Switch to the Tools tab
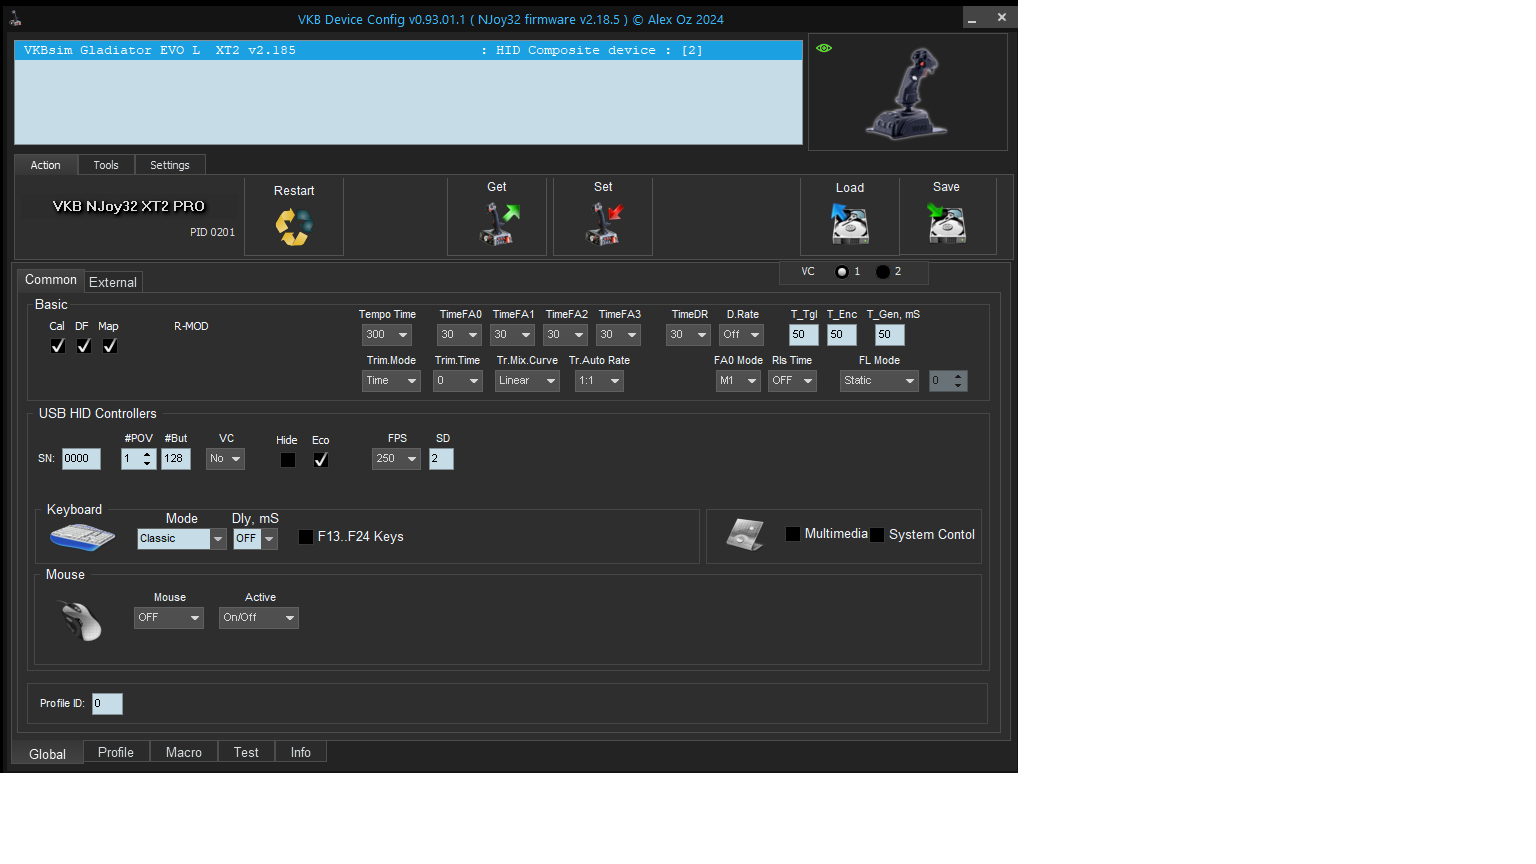1536x864 pixels. (106, 165)
